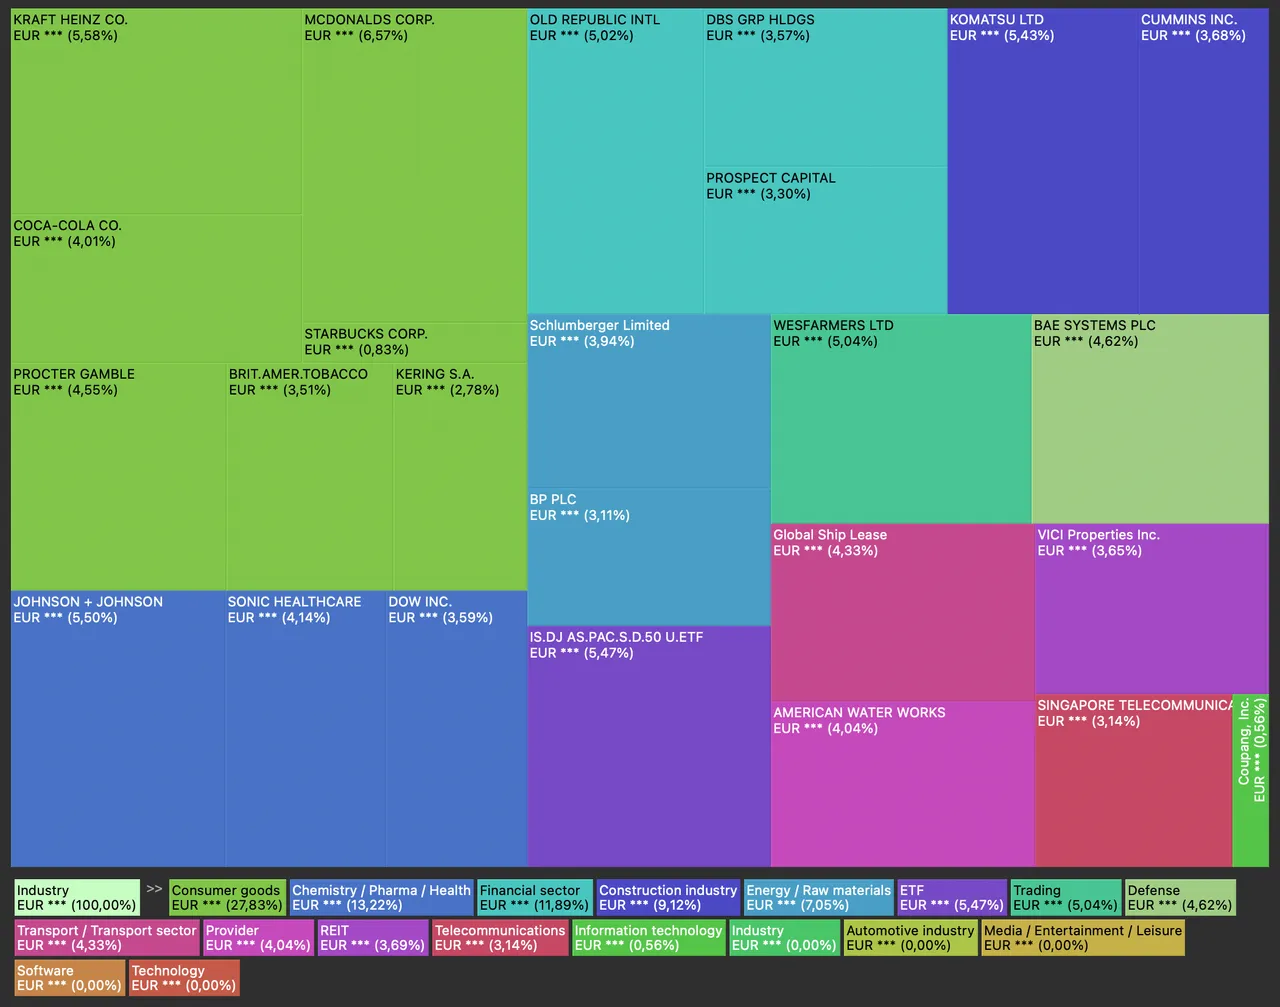Click the Automotive industry legend swatch
The width and height of the screenshot is (1280, 1007).
pos(910,937)
